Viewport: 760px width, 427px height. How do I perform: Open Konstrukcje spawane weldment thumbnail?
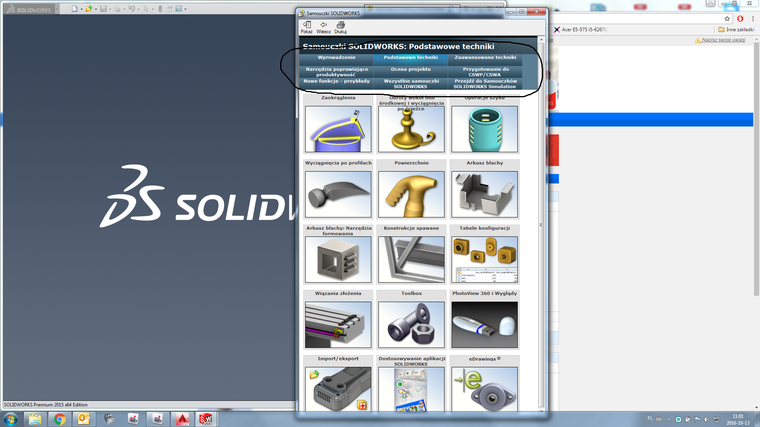pos(411,259)
